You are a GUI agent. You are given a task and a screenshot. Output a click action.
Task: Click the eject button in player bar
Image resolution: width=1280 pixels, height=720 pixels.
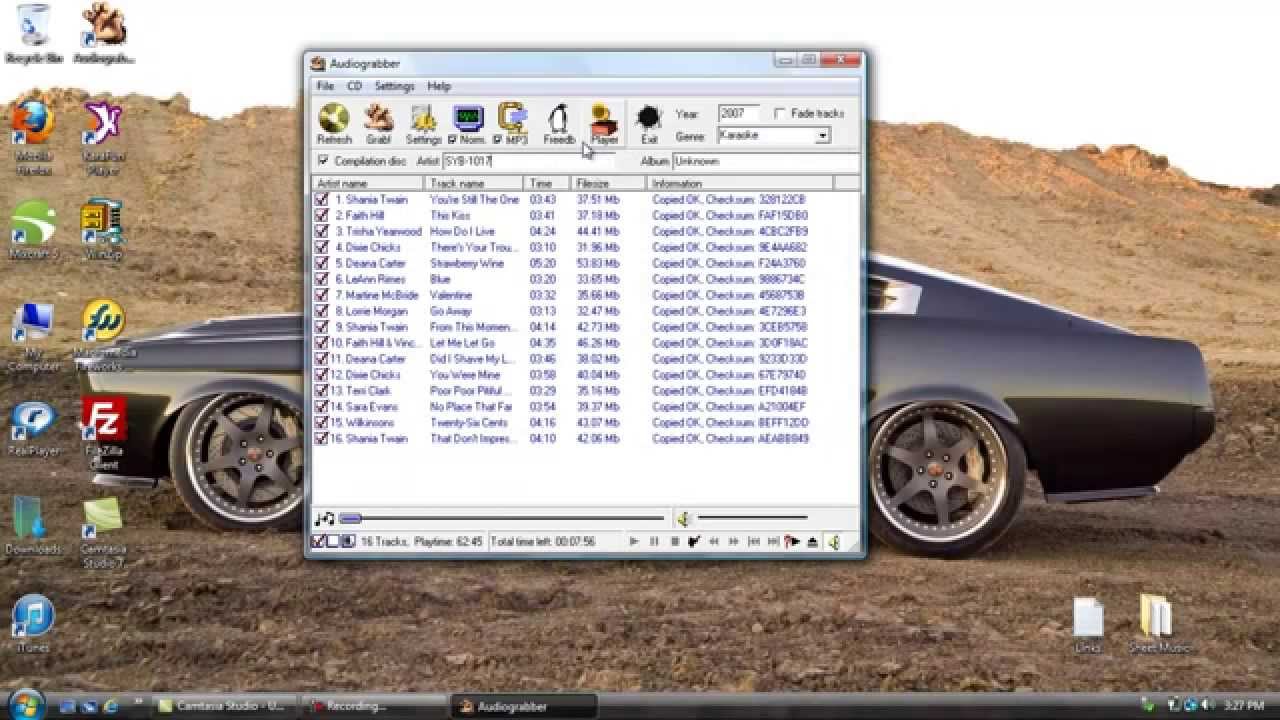pyautogui.click(x=812, y=542)
